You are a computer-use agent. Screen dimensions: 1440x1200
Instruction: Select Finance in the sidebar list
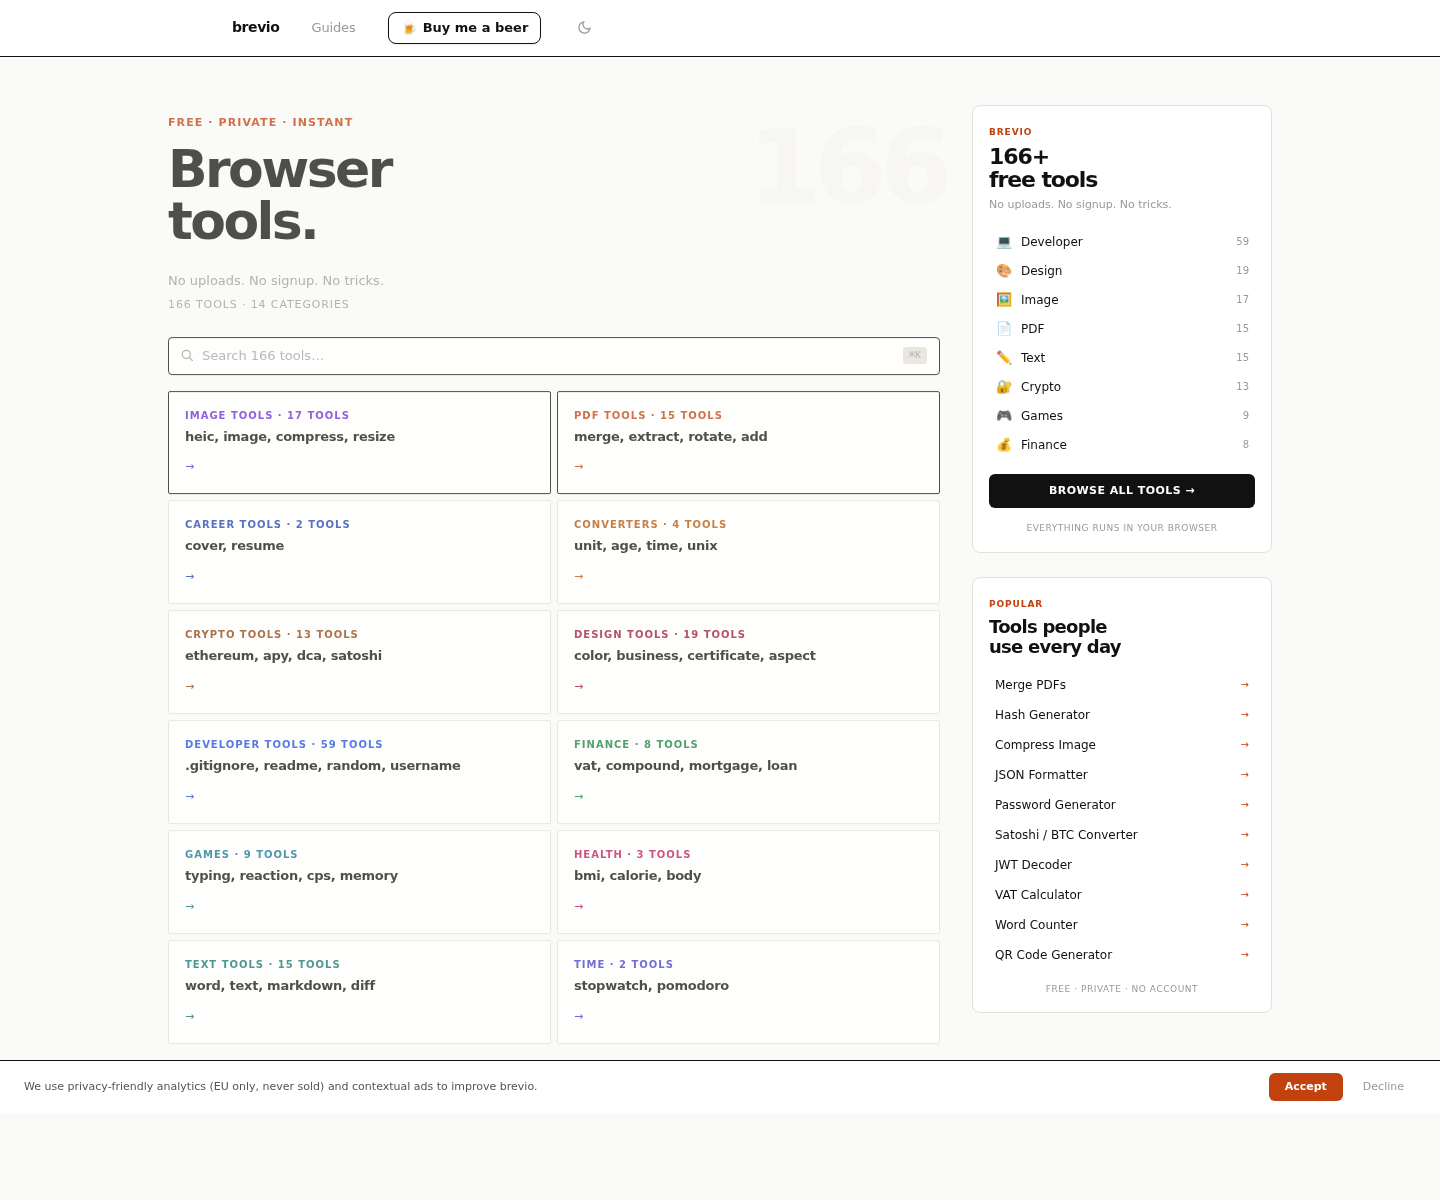pos(1122,445)
